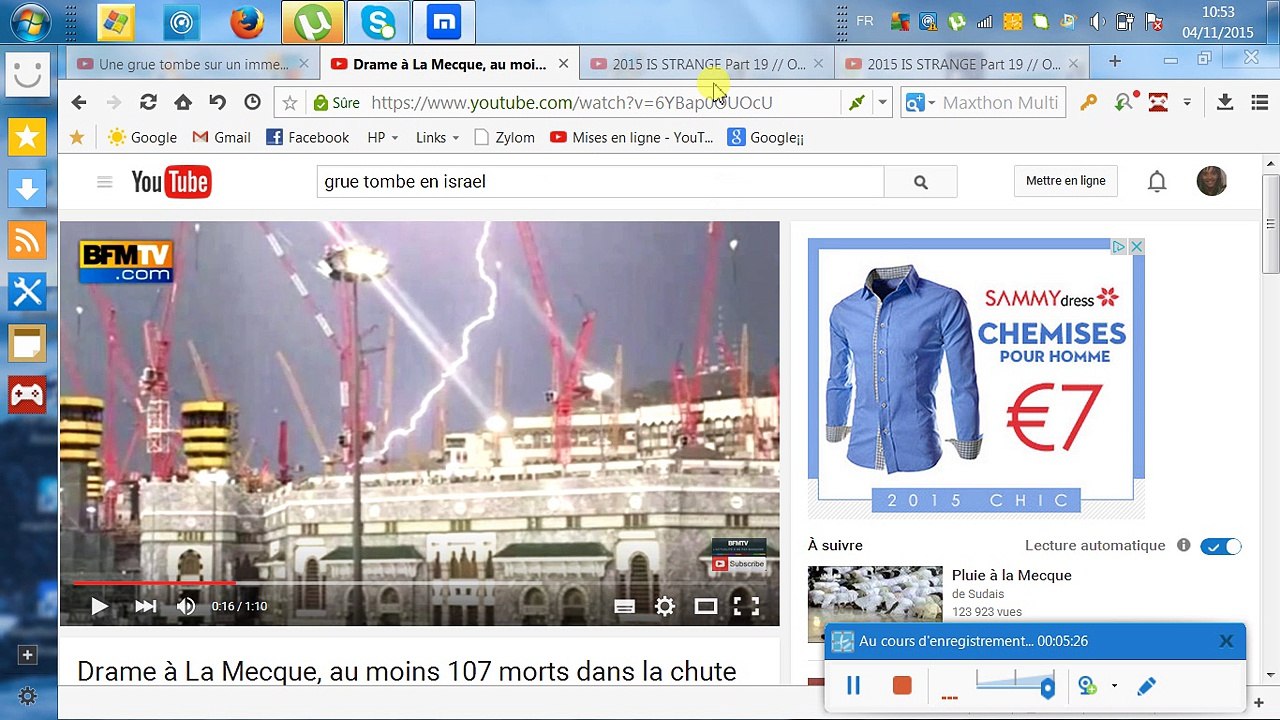Open the Gmail bookmark
Viewport: 1280px width, 720px height.
pyautogui.click(x=221, y=137)
